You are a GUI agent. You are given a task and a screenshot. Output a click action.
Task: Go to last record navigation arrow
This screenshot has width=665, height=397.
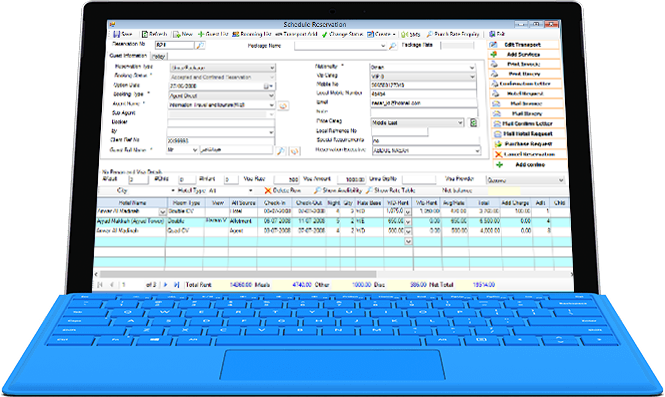click(176, 285)
